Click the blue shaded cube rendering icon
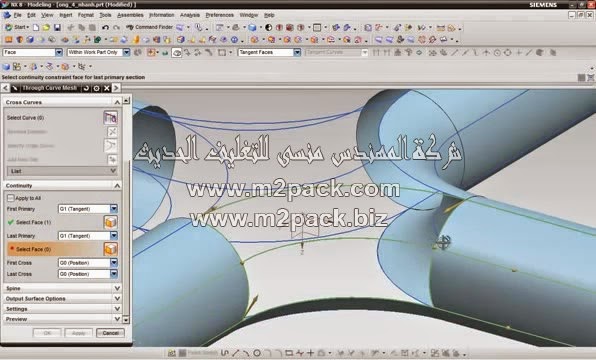 252,27
